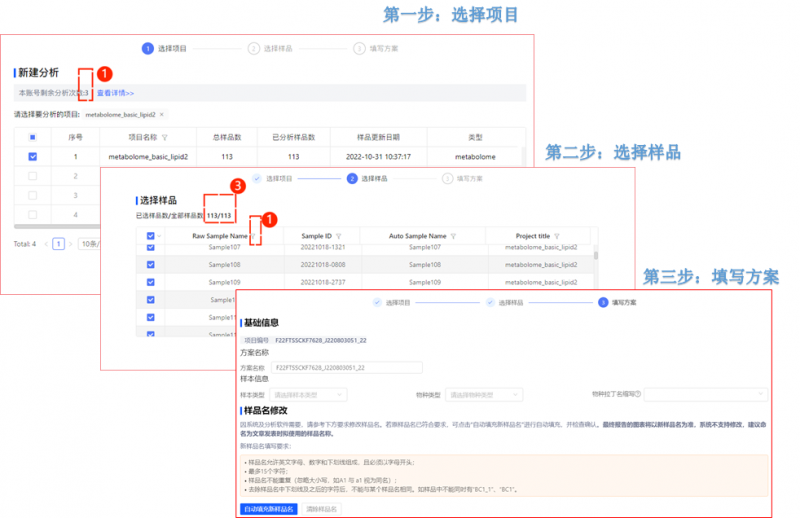Click the previous page arrow in pagination
The width and height of the screenshot is (800, 518).
pyautogui.click(x=45, y=243)
